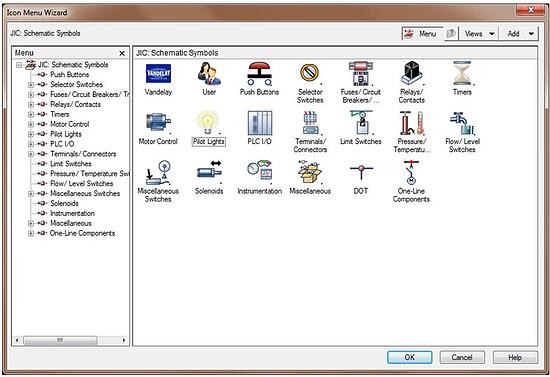The height and width of the screenshot is (377, 550).
Task: Click the Motor Control icon
Action: pyautogui.click(x=158, y=122)
